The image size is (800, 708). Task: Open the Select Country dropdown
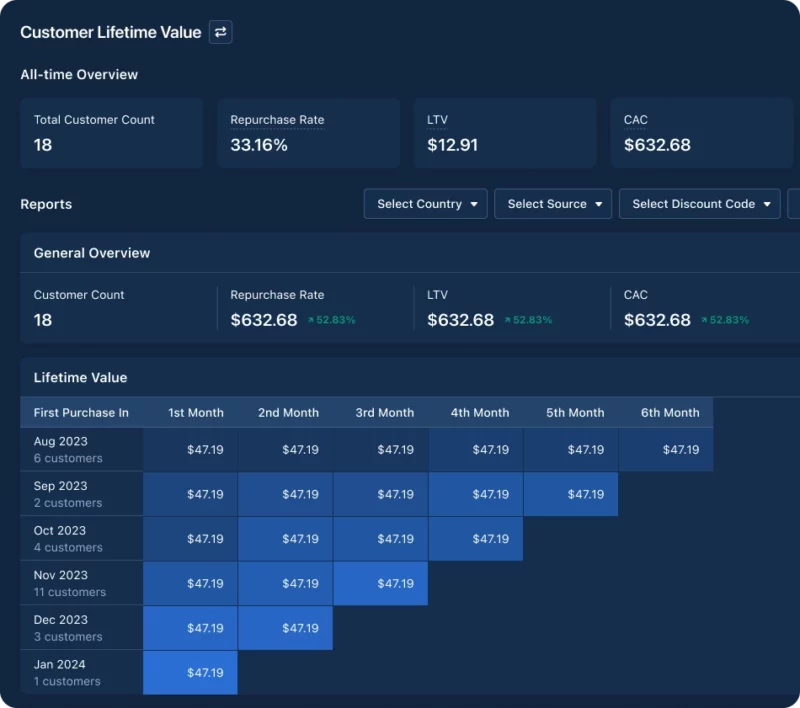point(425,204)
